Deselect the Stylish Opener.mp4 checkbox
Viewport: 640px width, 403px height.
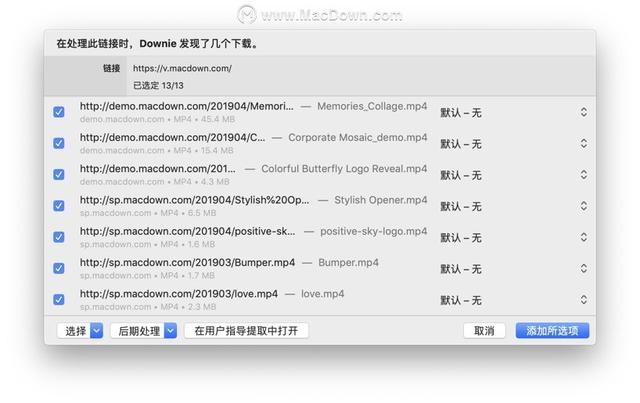pos(59,206)
